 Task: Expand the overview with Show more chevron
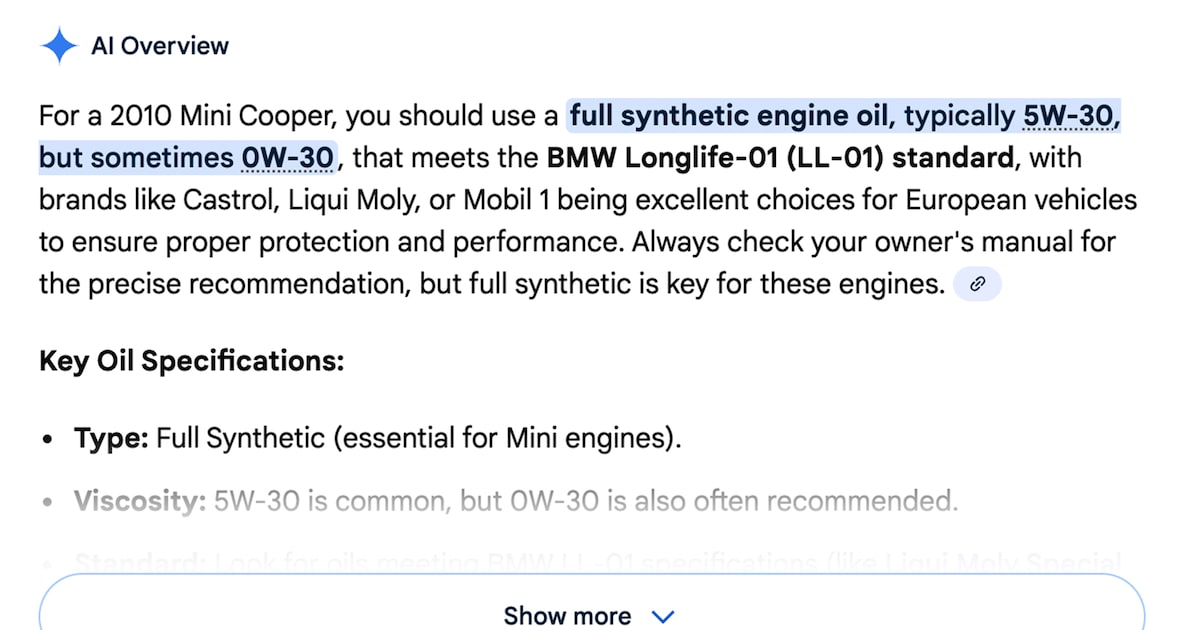click(x=663, y=616)
